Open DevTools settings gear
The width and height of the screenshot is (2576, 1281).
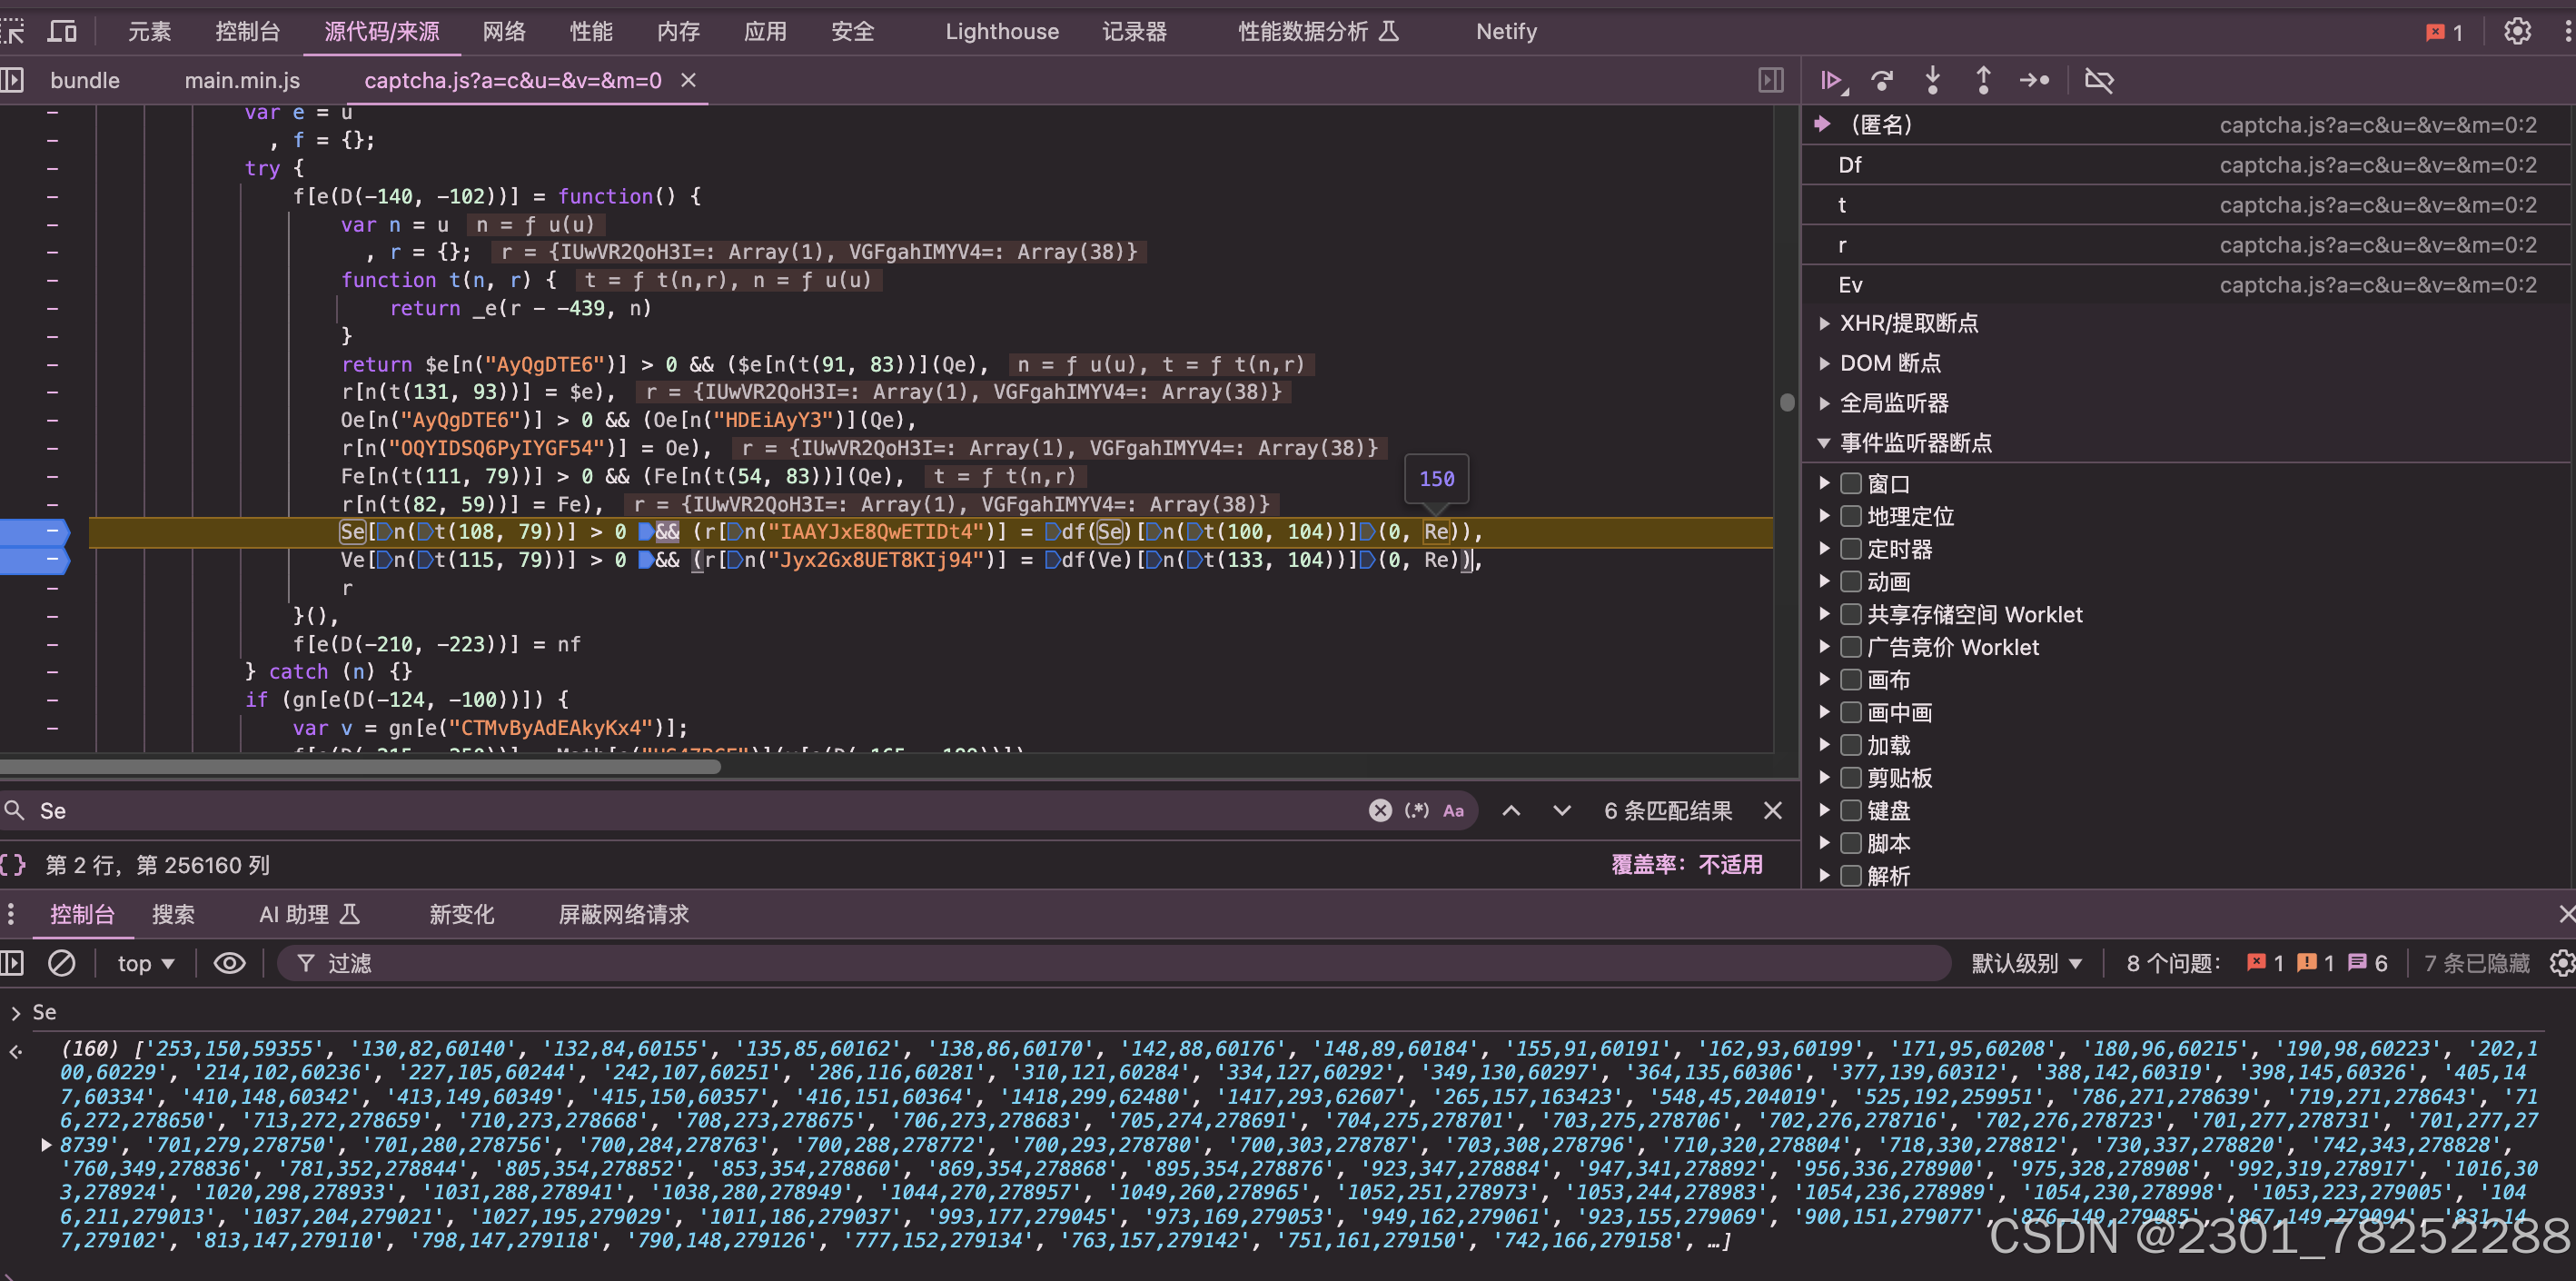[x=2516, y=31]
